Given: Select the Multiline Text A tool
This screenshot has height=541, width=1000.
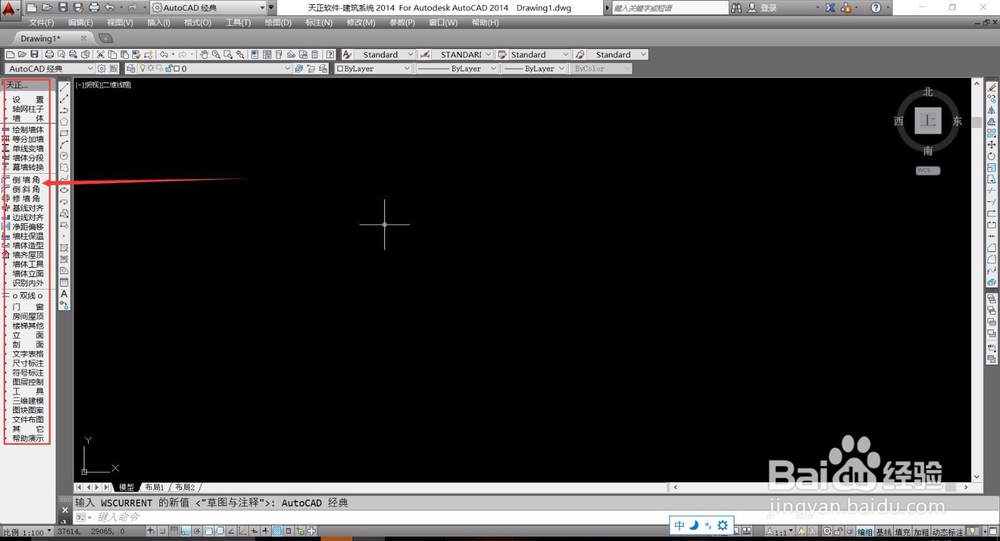Looking at the screenshot, I should pyautogui.click(x=64, y=294).
